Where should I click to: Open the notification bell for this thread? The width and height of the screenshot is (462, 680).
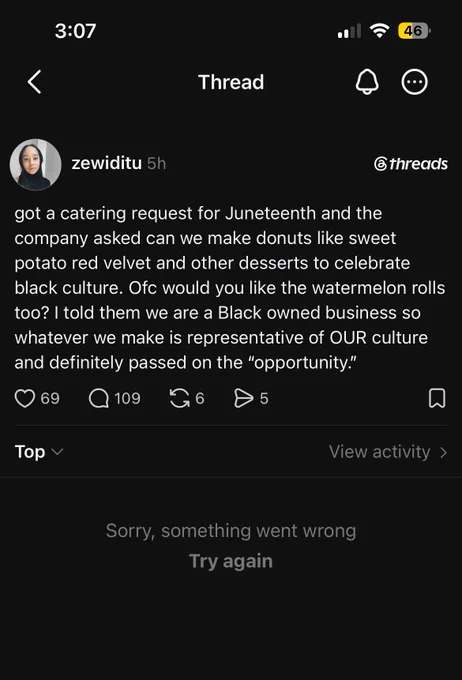[367, 82]
